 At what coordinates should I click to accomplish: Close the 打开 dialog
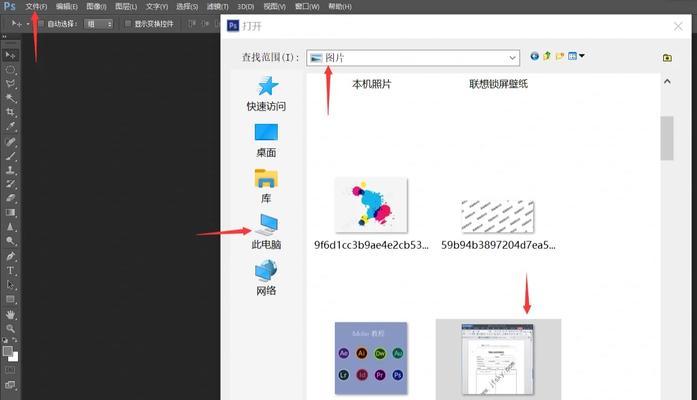(678, 27)
